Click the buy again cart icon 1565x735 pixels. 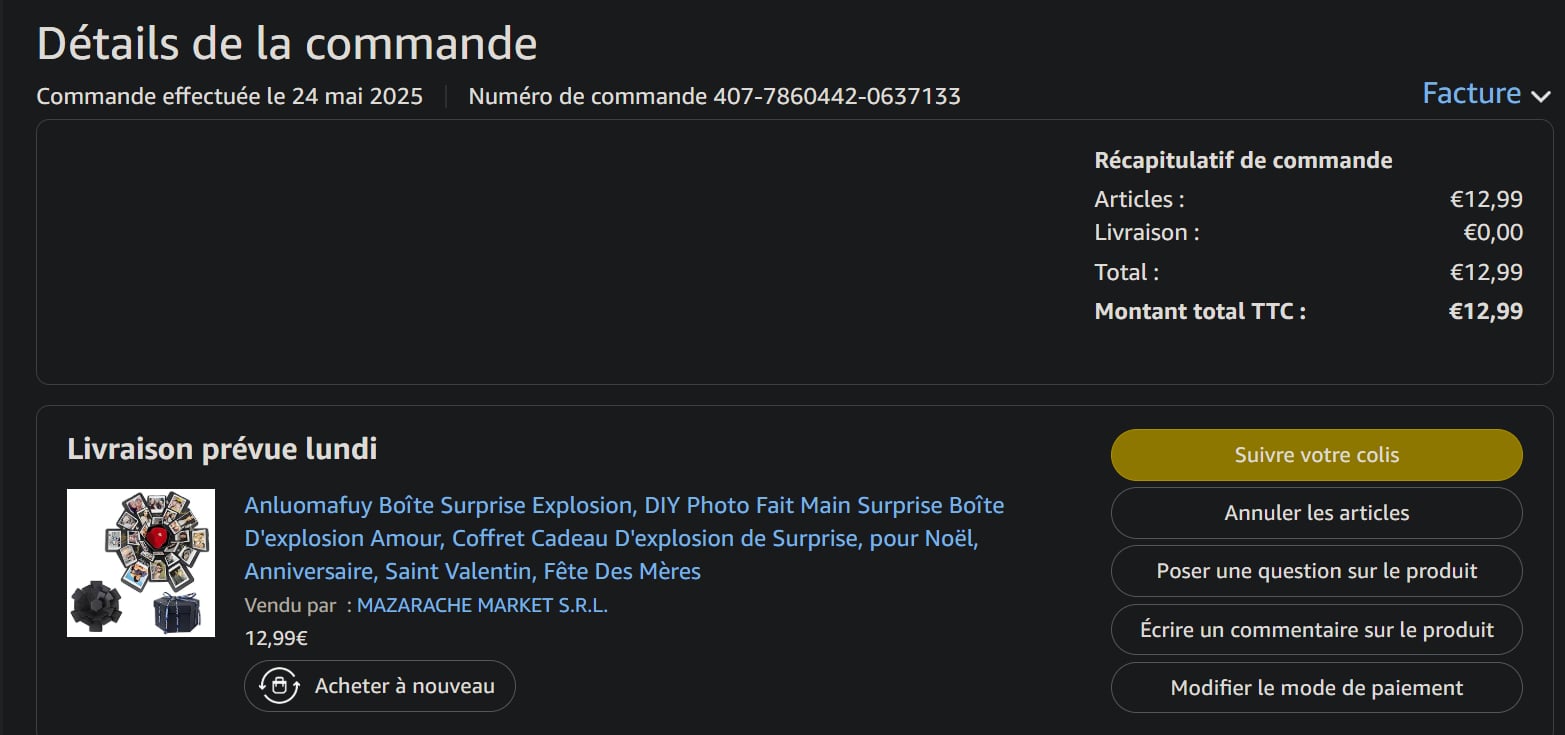[279, 686]
